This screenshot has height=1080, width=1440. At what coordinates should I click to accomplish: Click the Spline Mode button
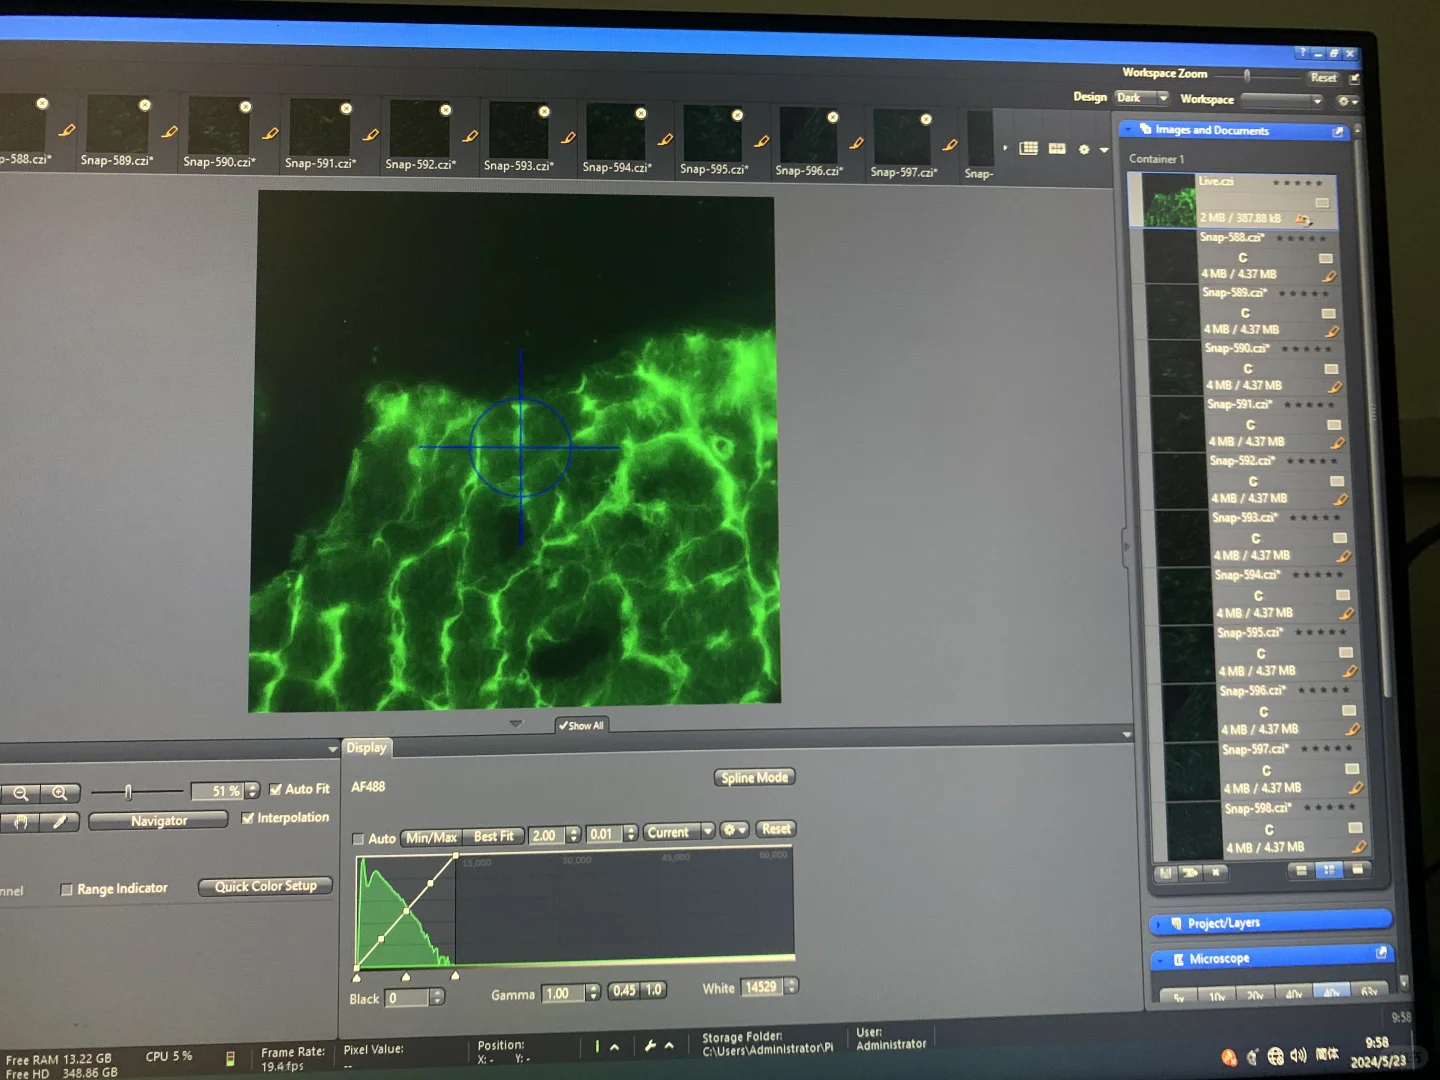tap(754, 777)
